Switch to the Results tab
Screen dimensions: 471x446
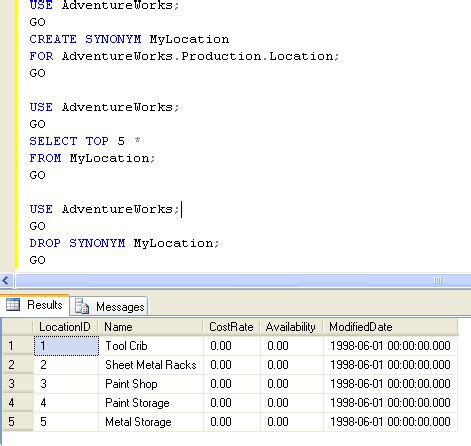tap(35, 305)
